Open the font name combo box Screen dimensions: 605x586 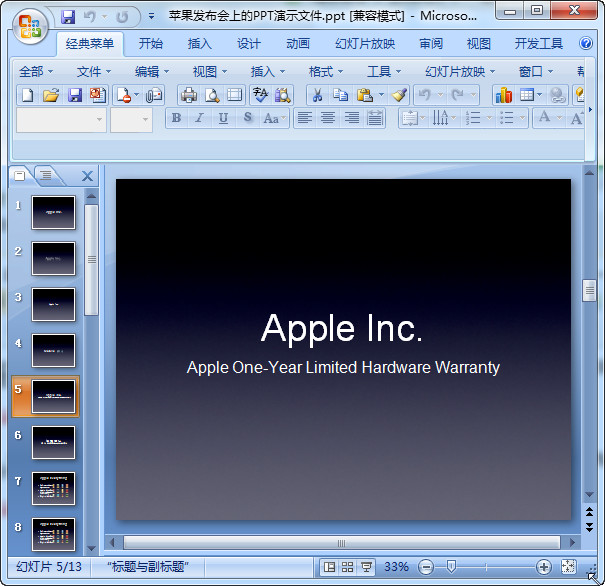(x=61, y=120)
